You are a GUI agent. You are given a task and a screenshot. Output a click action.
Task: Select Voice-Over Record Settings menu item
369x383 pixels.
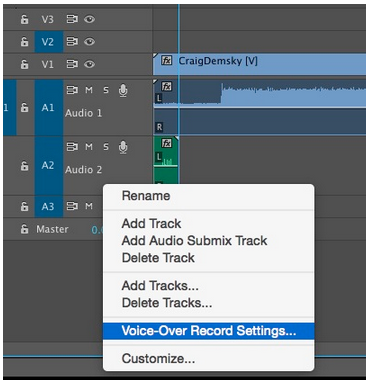click(x=209, y=331)
